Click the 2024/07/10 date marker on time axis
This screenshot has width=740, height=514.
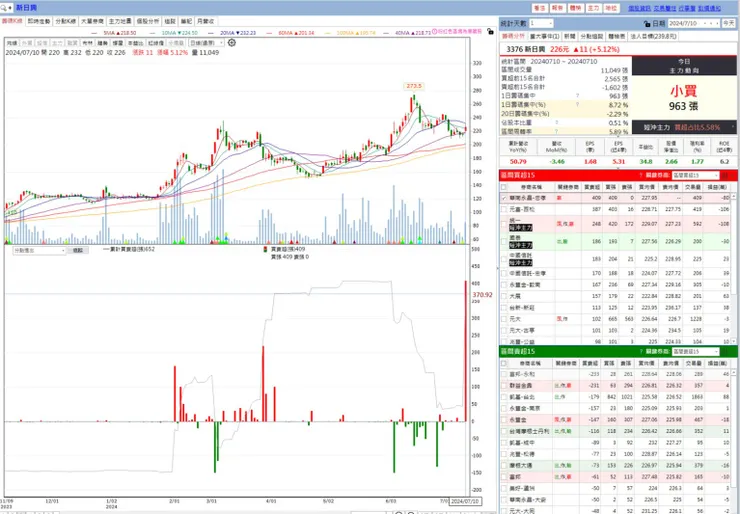[x=465, y=501]
